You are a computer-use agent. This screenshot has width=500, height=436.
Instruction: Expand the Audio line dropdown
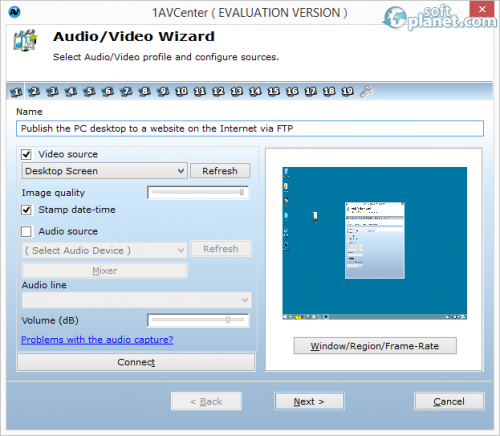(137, 300)
